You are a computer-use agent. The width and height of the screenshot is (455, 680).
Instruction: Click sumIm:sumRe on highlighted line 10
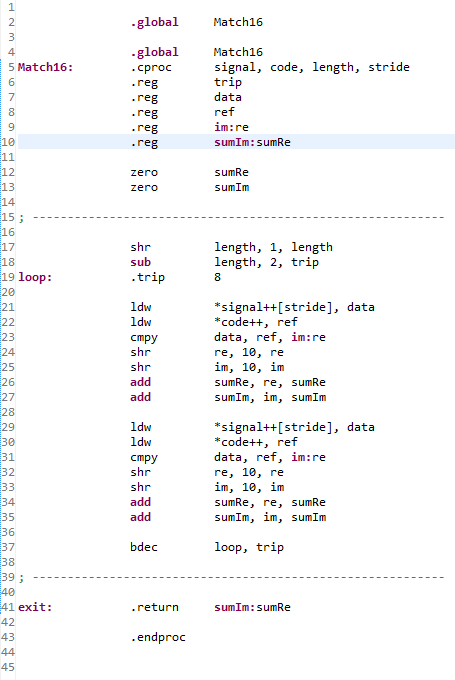click(x=252, y=142)
